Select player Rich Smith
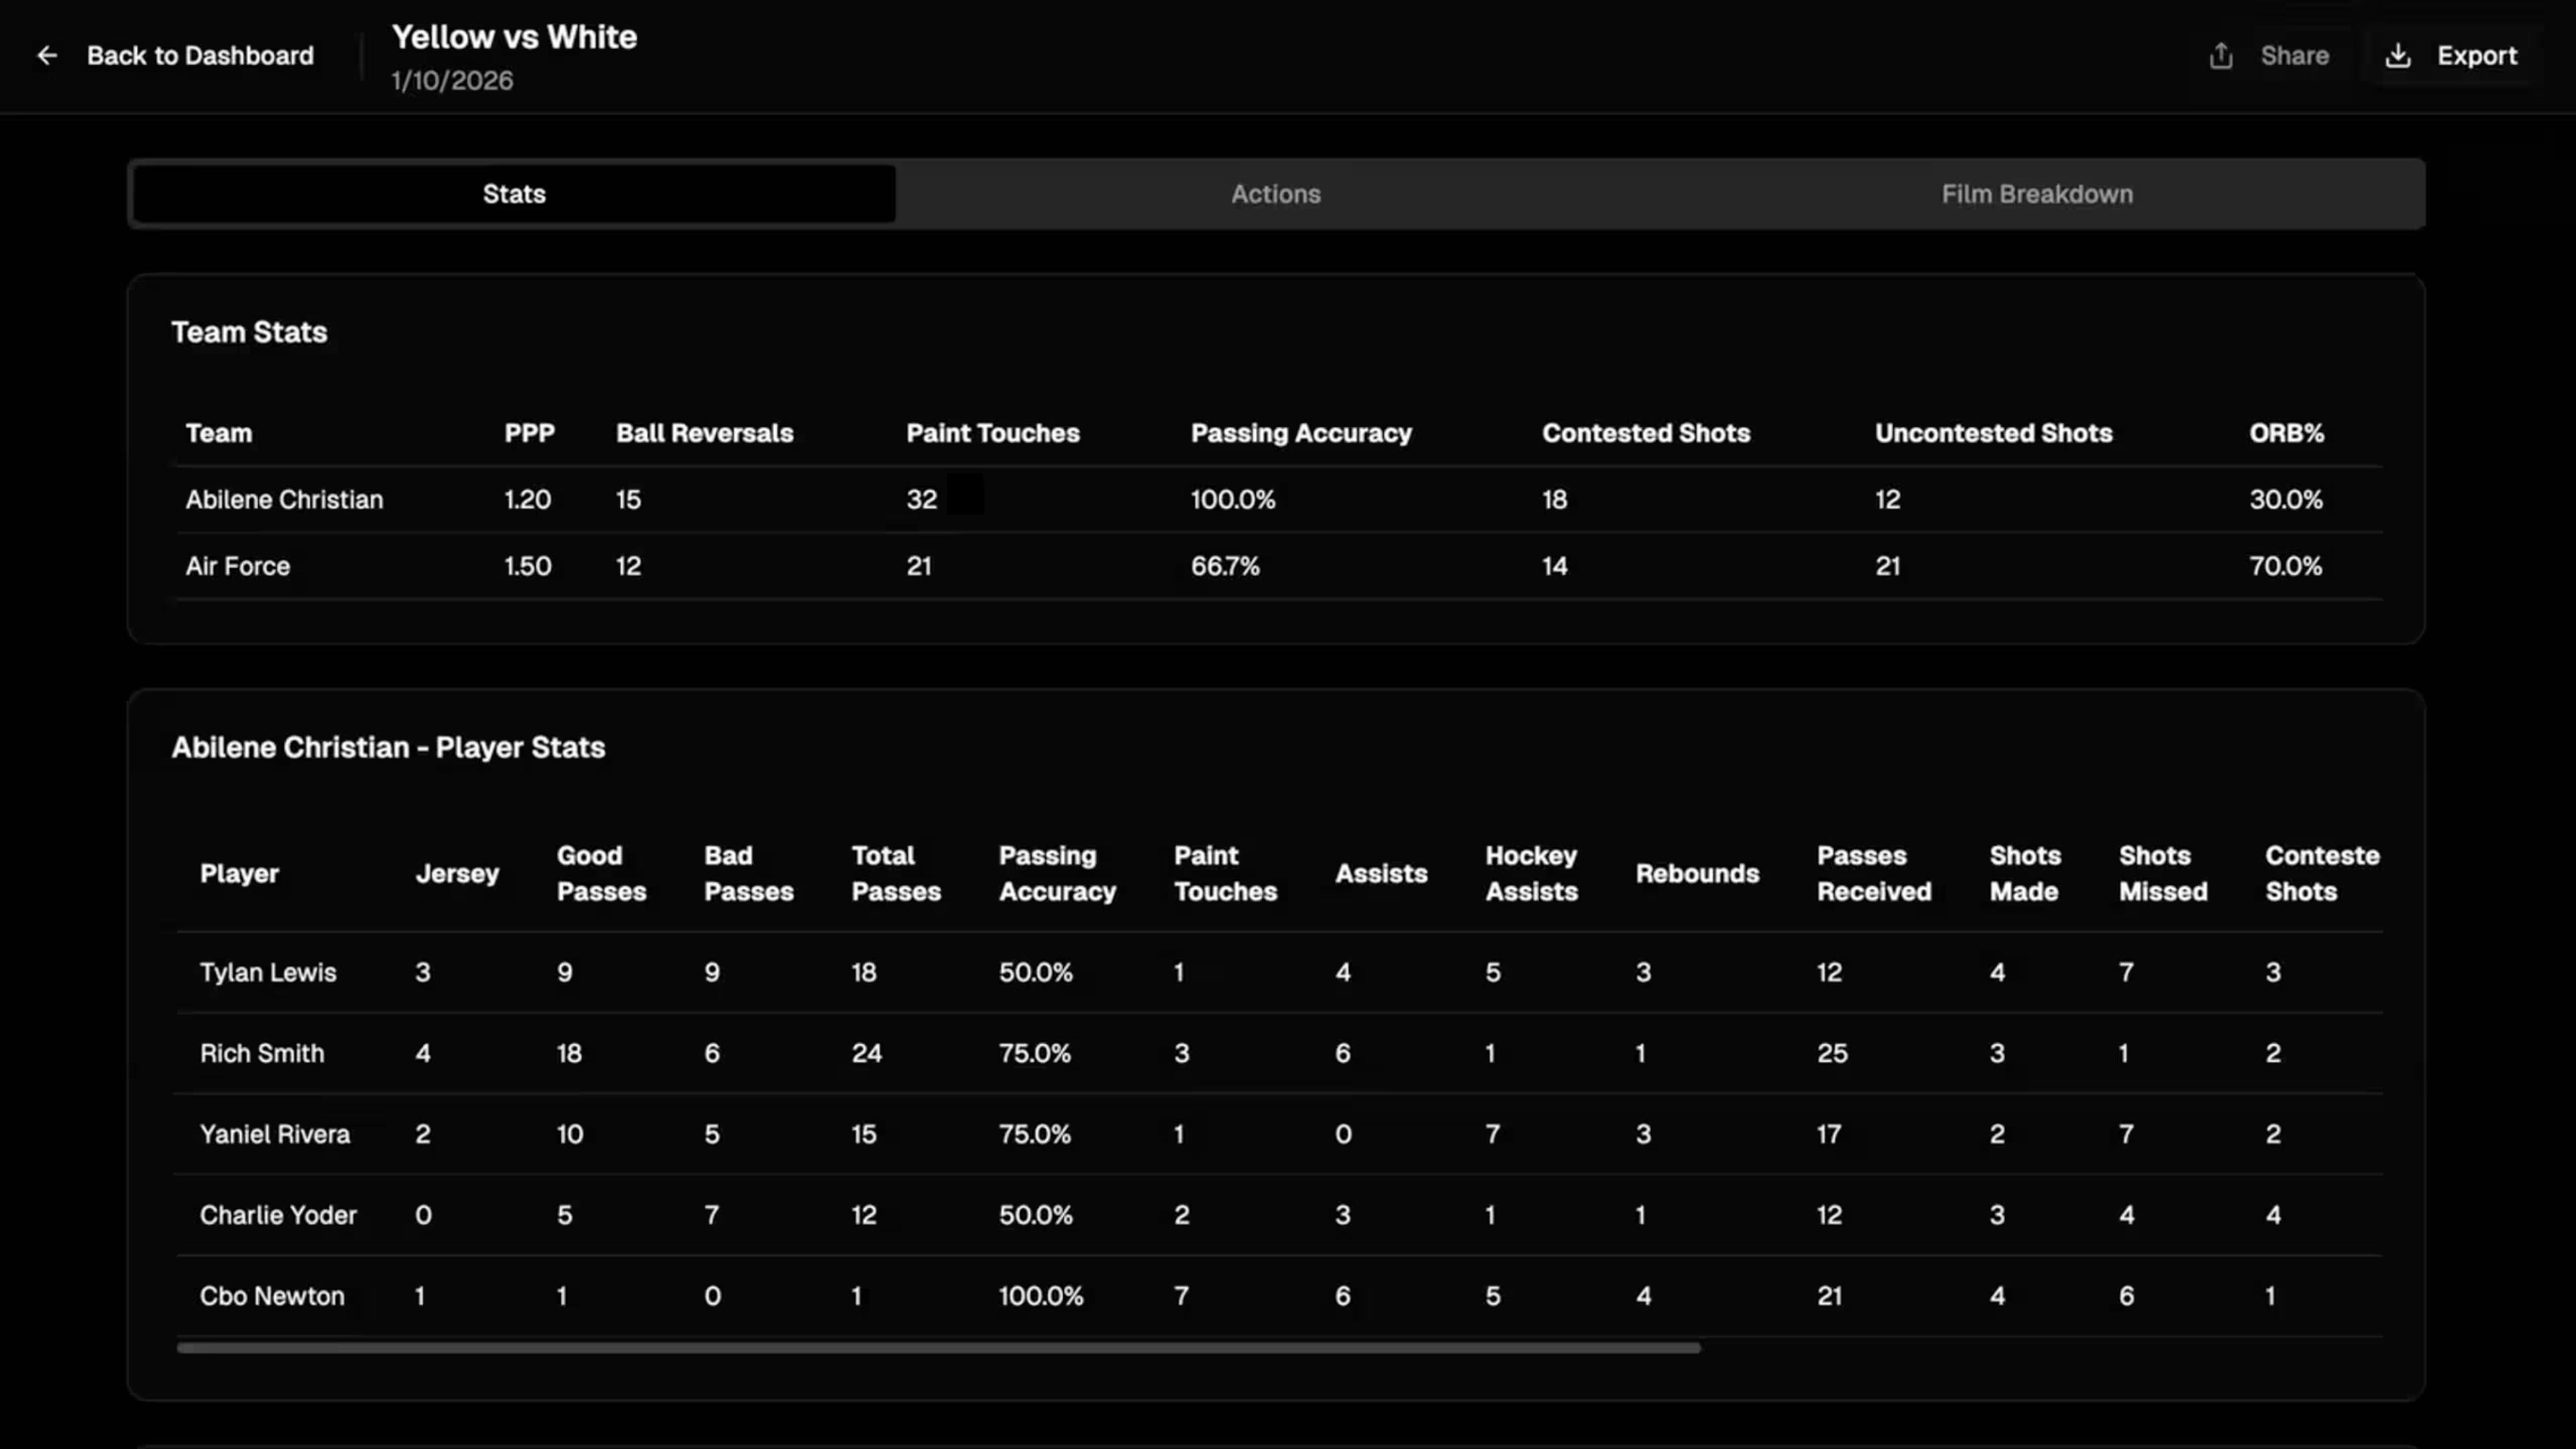Screen dimensions: 2576x1449 [262, 1054]
